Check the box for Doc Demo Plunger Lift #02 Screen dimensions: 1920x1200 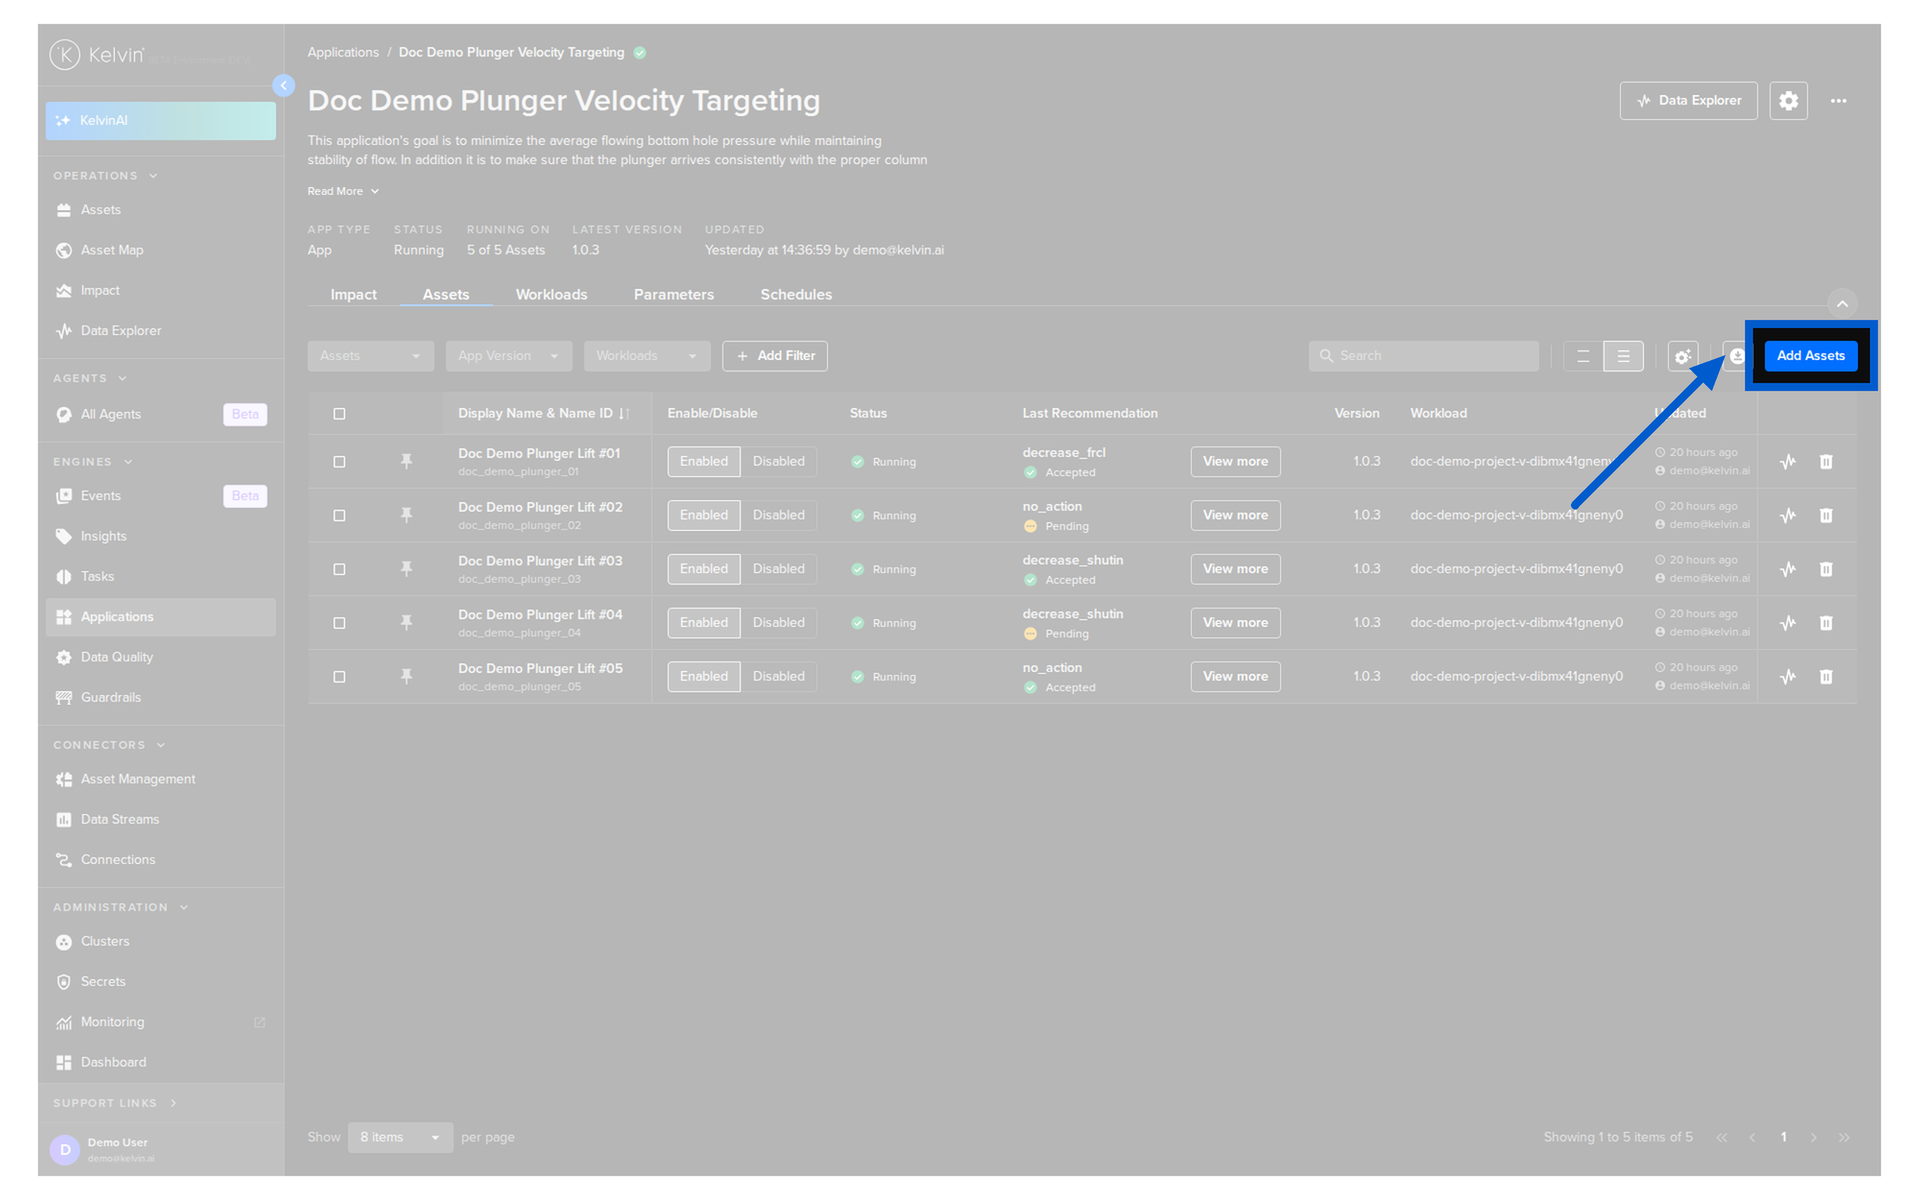point(339,516)
